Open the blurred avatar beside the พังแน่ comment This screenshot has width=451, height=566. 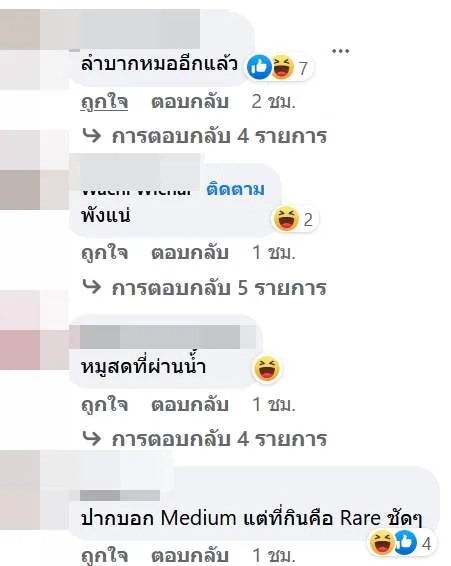coord(34,170)
